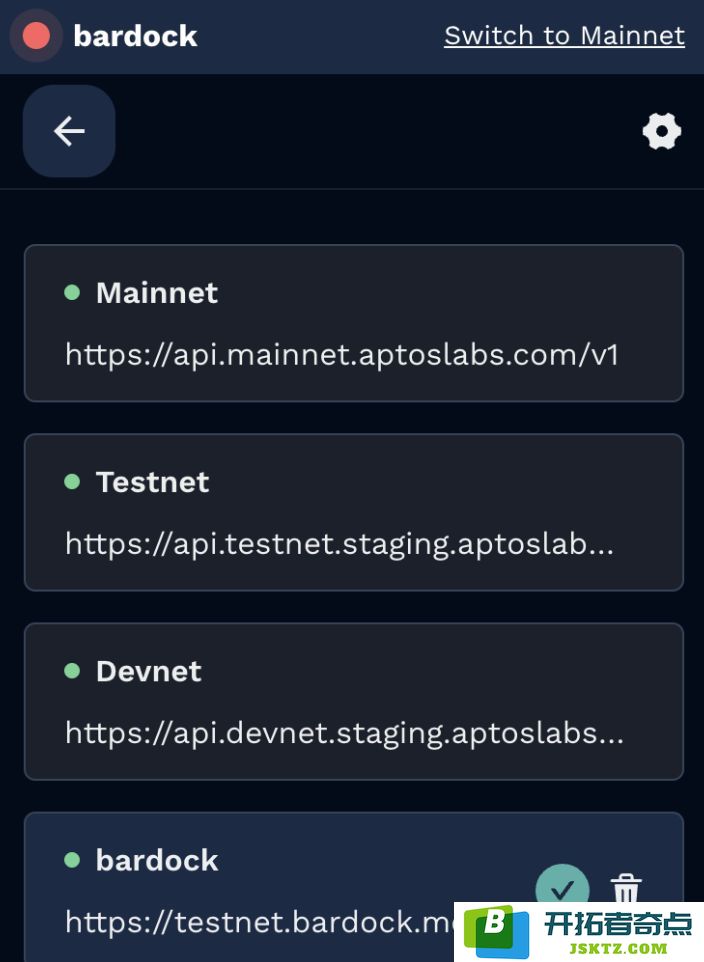Follow the Switch to Mainnet link
This screenshot has height=962, width=704.
(564, 36)
